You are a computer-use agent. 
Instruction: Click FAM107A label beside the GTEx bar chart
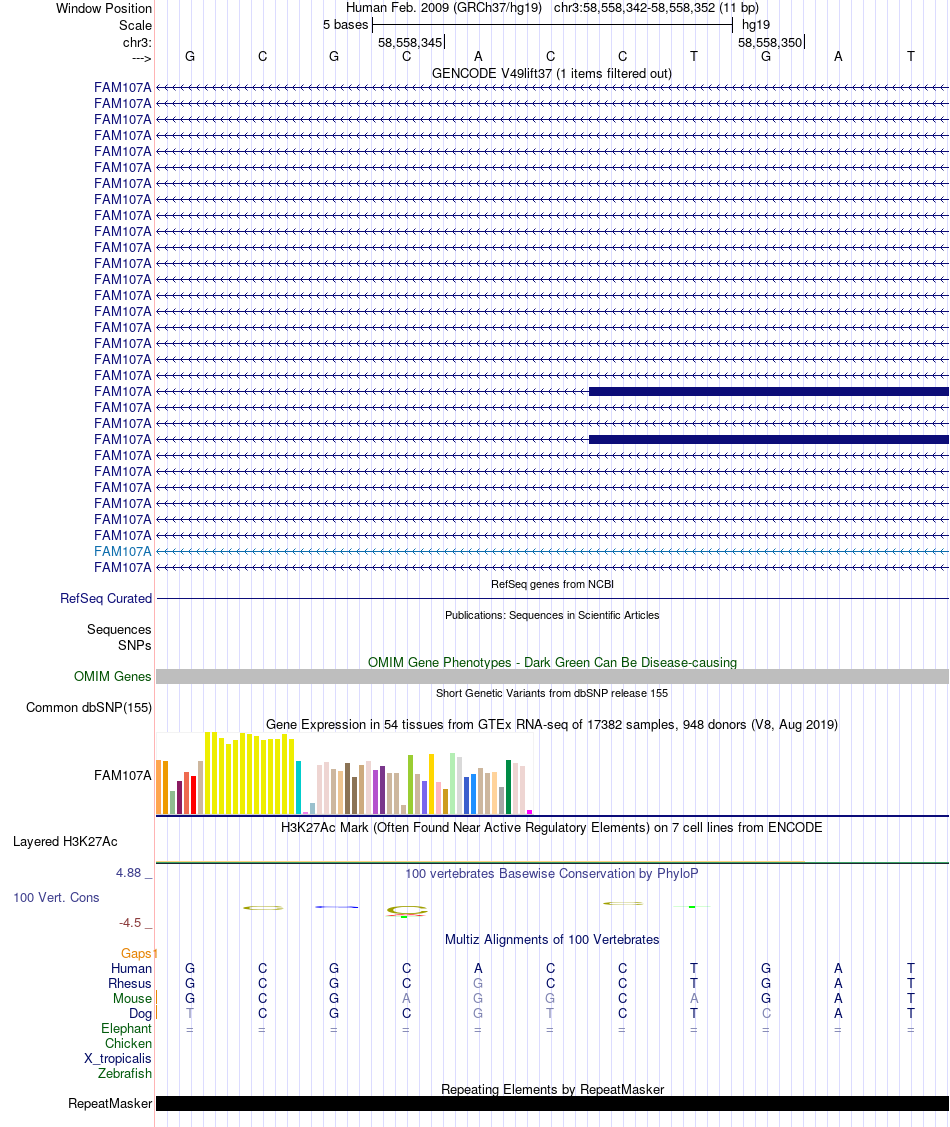123,776
